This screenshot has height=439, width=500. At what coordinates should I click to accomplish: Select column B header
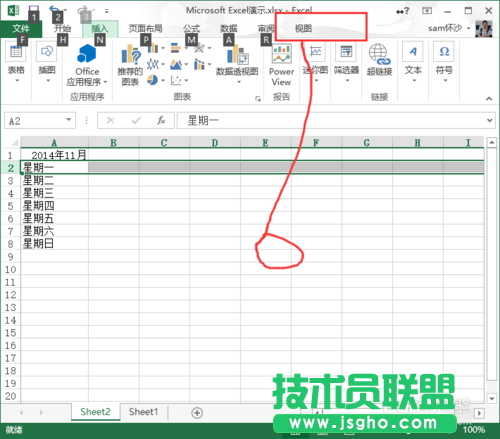click(113, 143)
